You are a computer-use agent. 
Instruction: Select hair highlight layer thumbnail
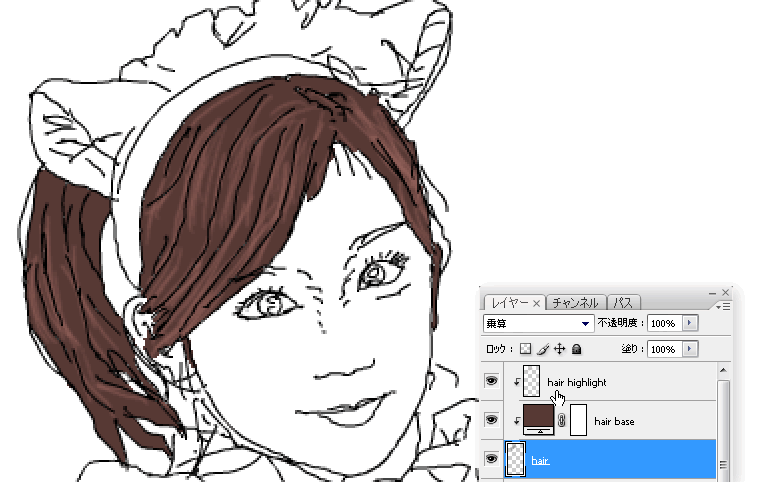[531, 381]
